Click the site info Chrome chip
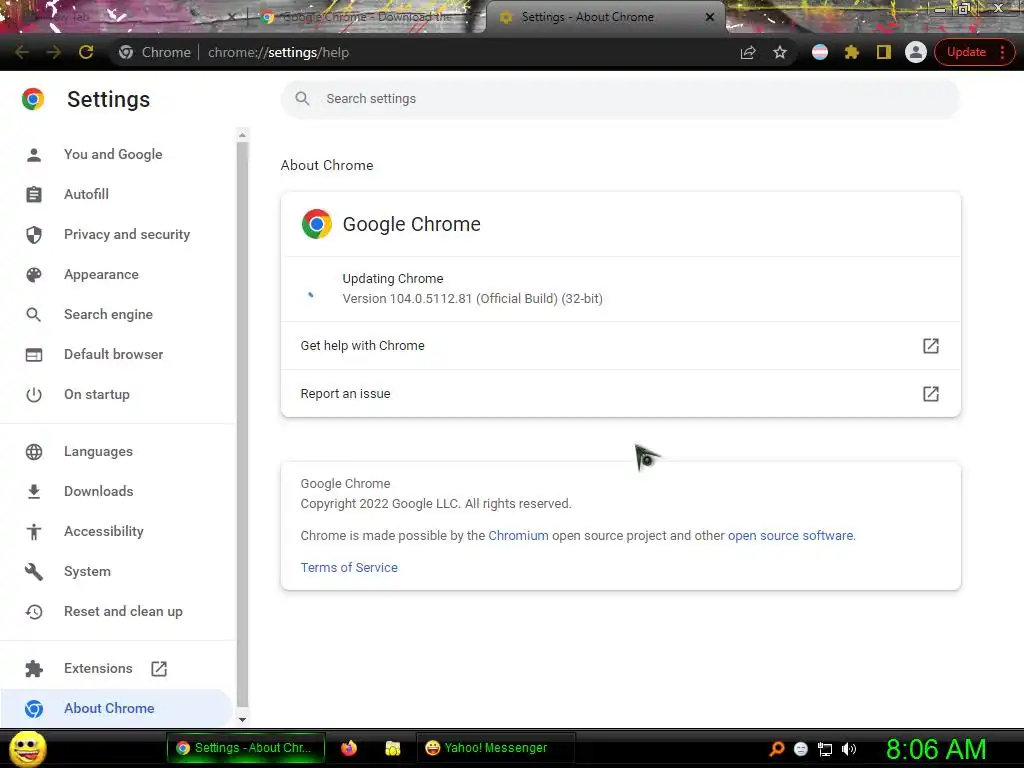Screen dimensions: 1024x768 (x=155, y=52)
